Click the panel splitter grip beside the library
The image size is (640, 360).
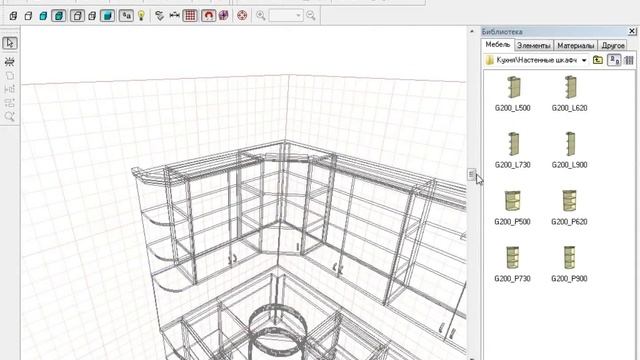[x=471, y=175]
